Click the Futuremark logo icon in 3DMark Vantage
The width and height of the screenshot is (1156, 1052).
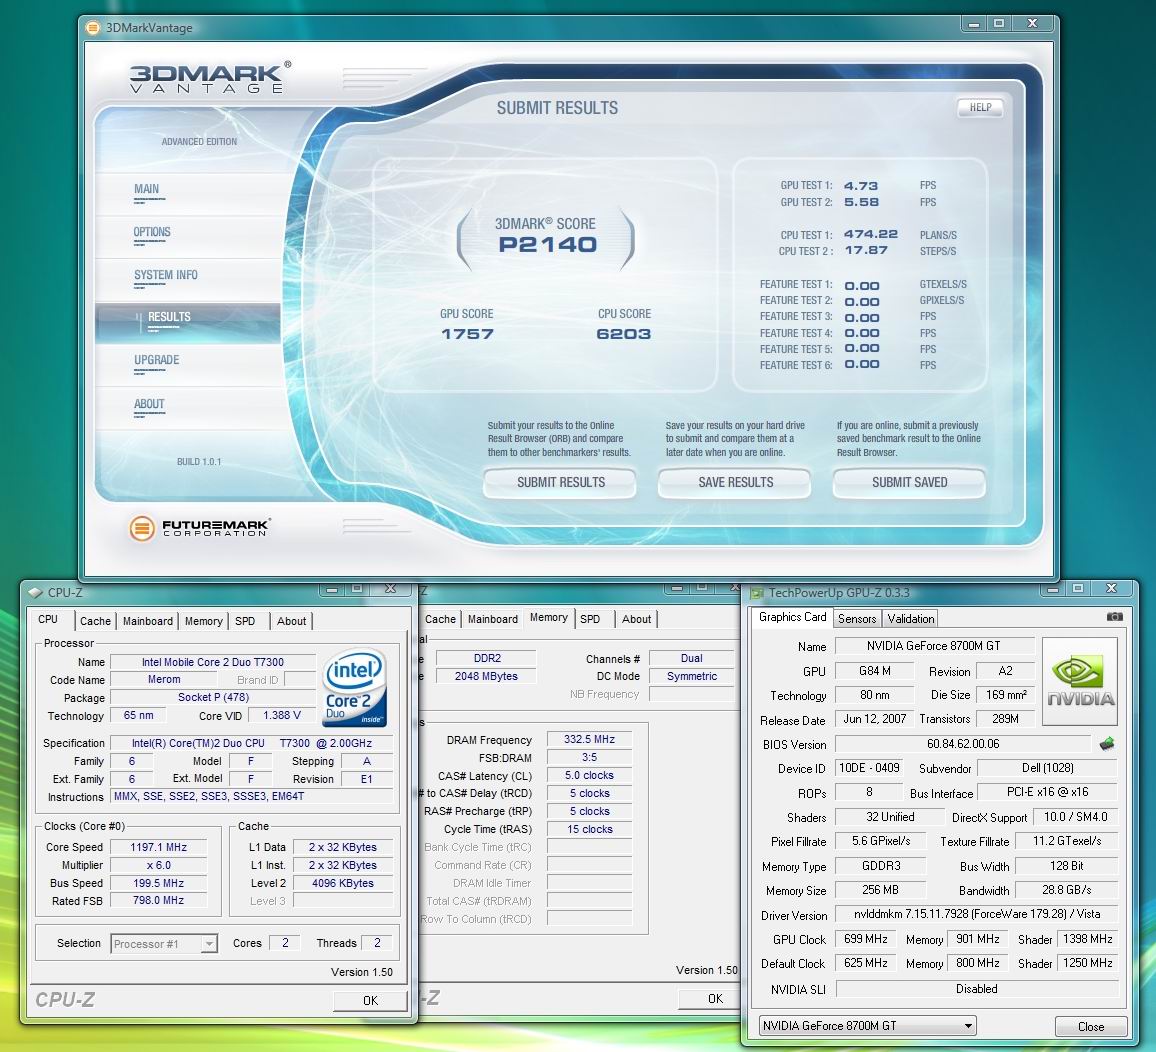click(x=142, y=528)
